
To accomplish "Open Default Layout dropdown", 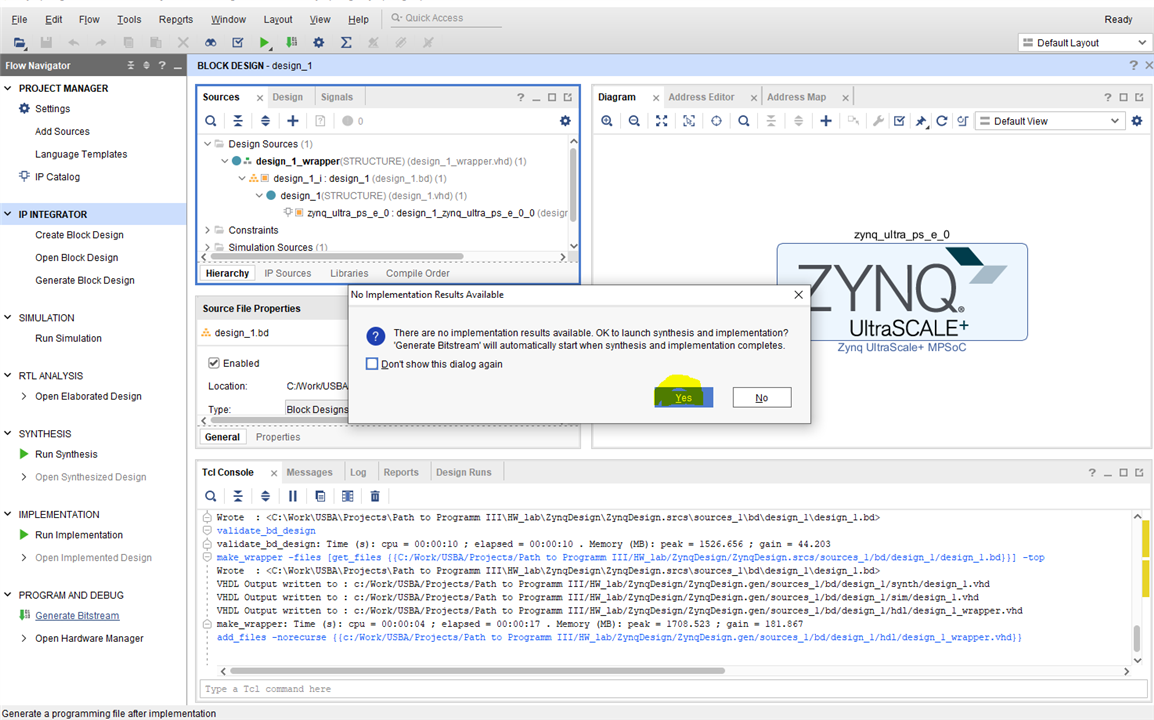I will (x=1085, y=43).
